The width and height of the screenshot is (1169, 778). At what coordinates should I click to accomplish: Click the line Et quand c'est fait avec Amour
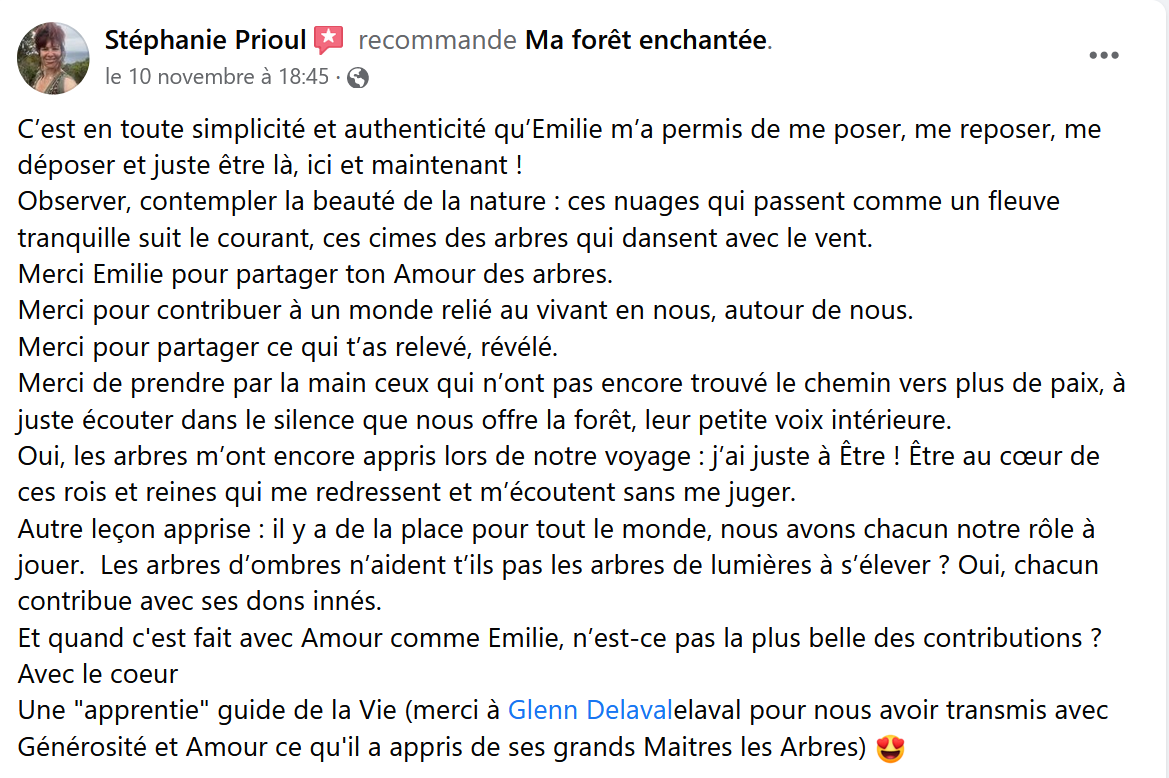point(560,638)
